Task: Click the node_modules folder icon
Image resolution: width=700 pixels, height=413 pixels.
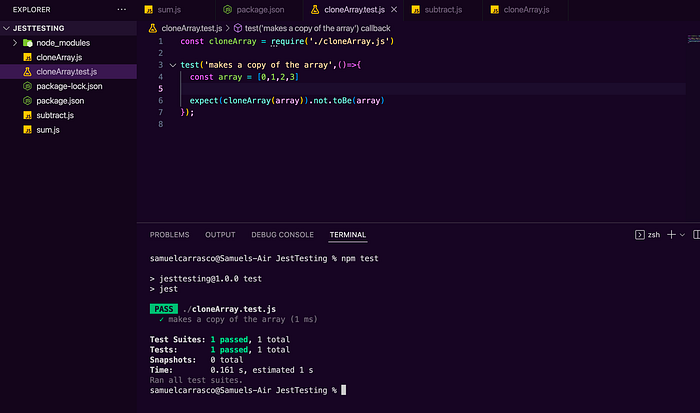Action: click(28, 43)
